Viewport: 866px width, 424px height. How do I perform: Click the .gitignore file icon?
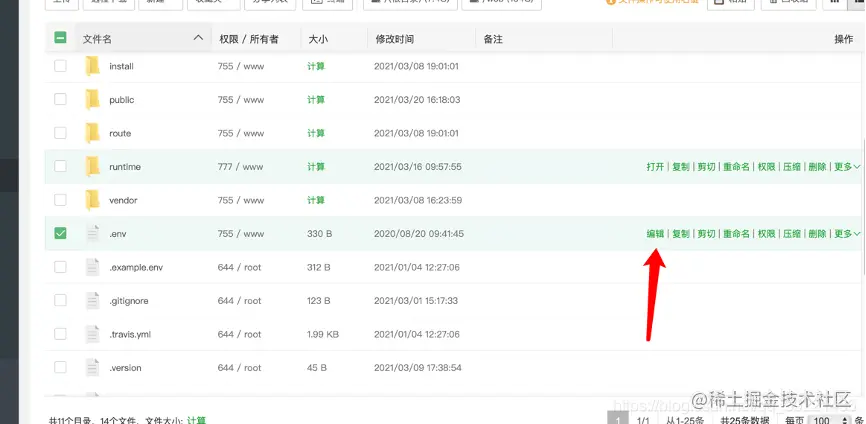pos(92,300)
